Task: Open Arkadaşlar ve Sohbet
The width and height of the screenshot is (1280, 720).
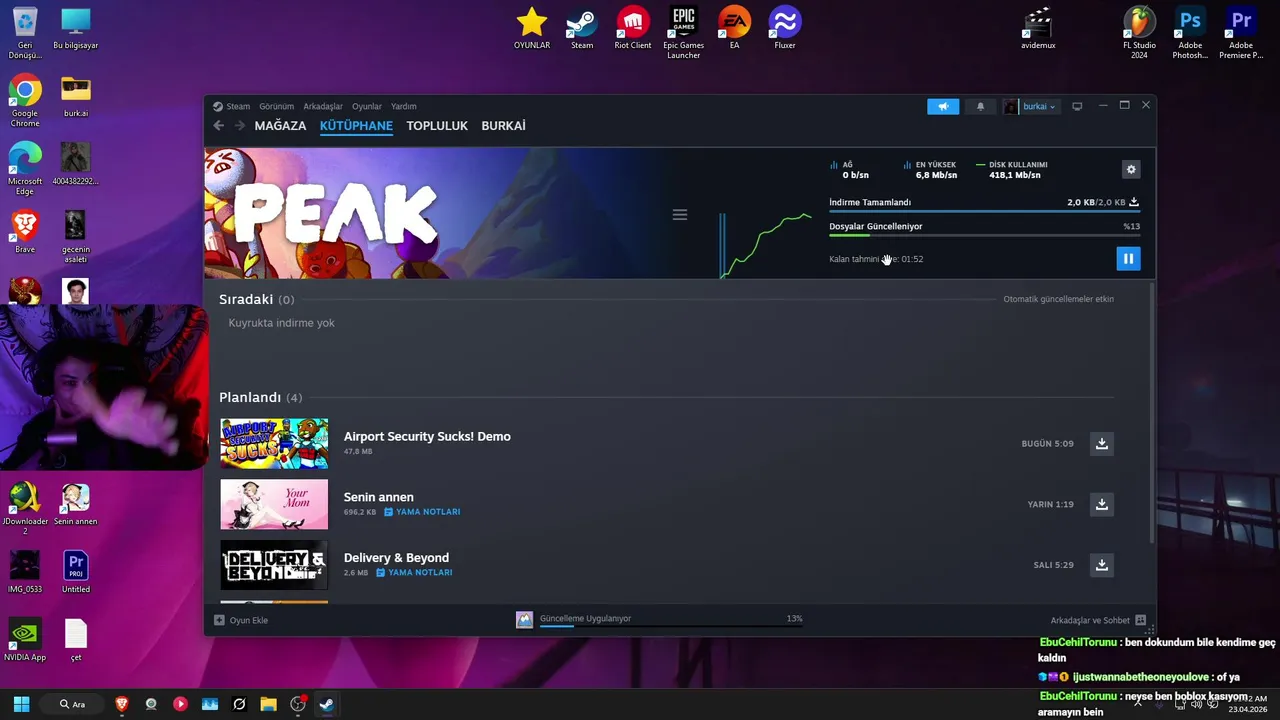Action: pos(1098,620)
